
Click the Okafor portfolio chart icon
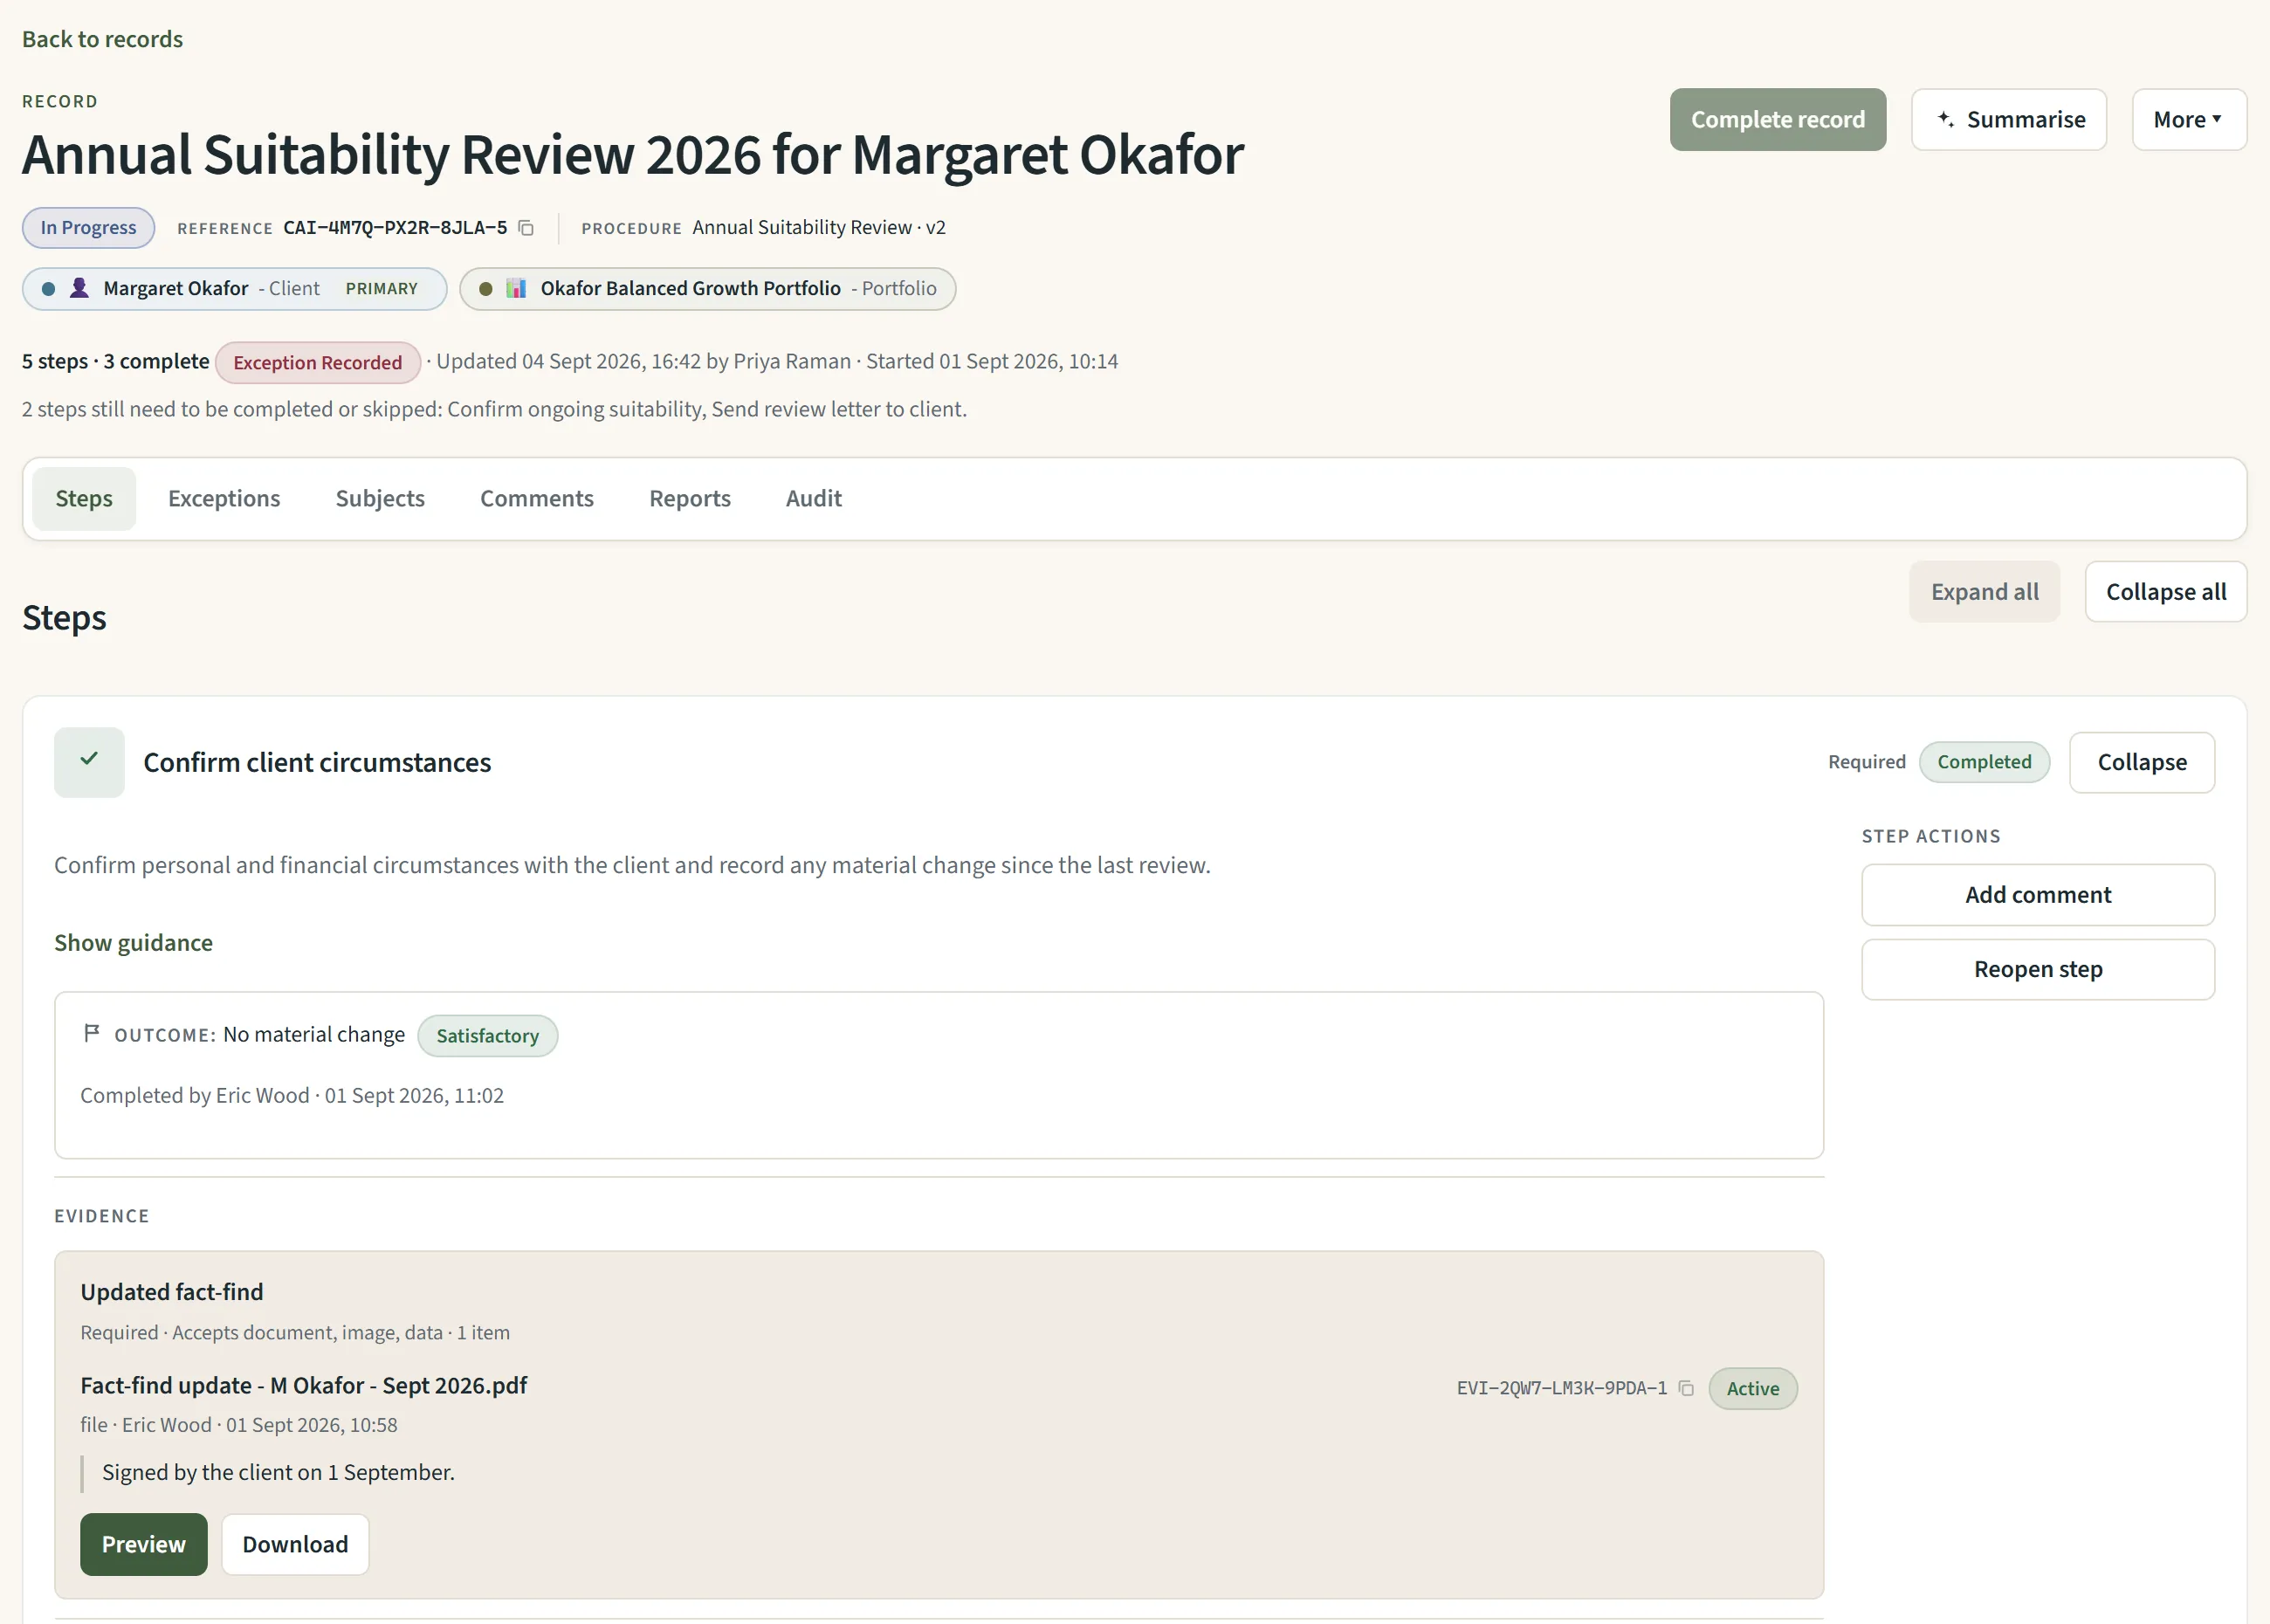coord(516,288)
